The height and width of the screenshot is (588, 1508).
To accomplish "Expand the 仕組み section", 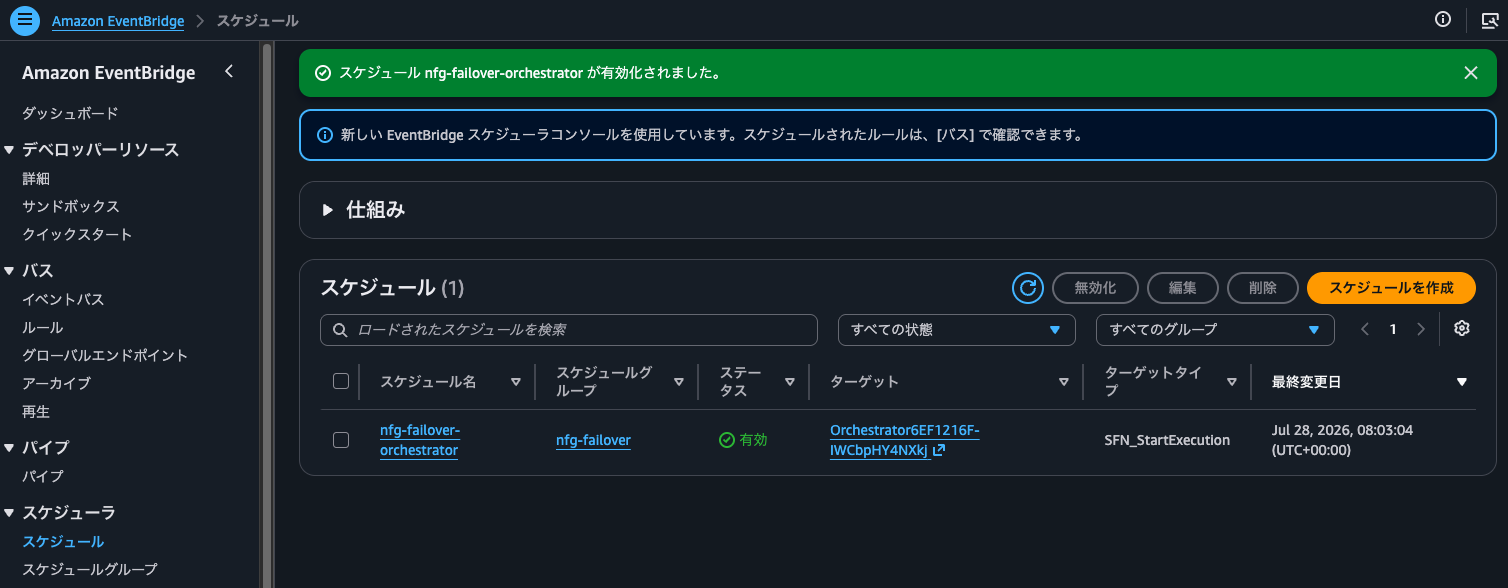I will tap(327, 210).
